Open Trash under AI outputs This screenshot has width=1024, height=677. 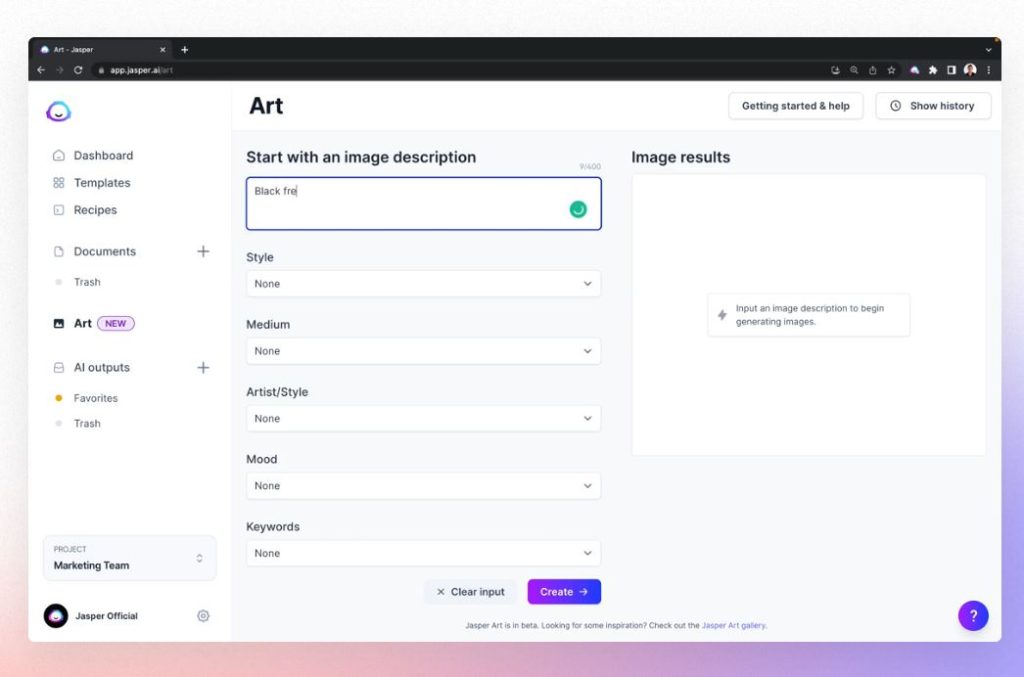point(87,424)
